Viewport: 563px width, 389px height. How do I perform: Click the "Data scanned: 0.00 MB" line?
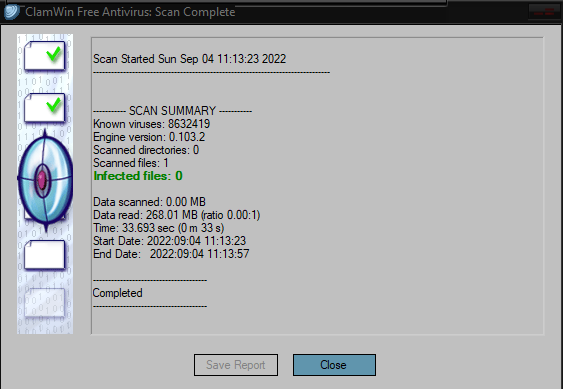click(149, 202)
